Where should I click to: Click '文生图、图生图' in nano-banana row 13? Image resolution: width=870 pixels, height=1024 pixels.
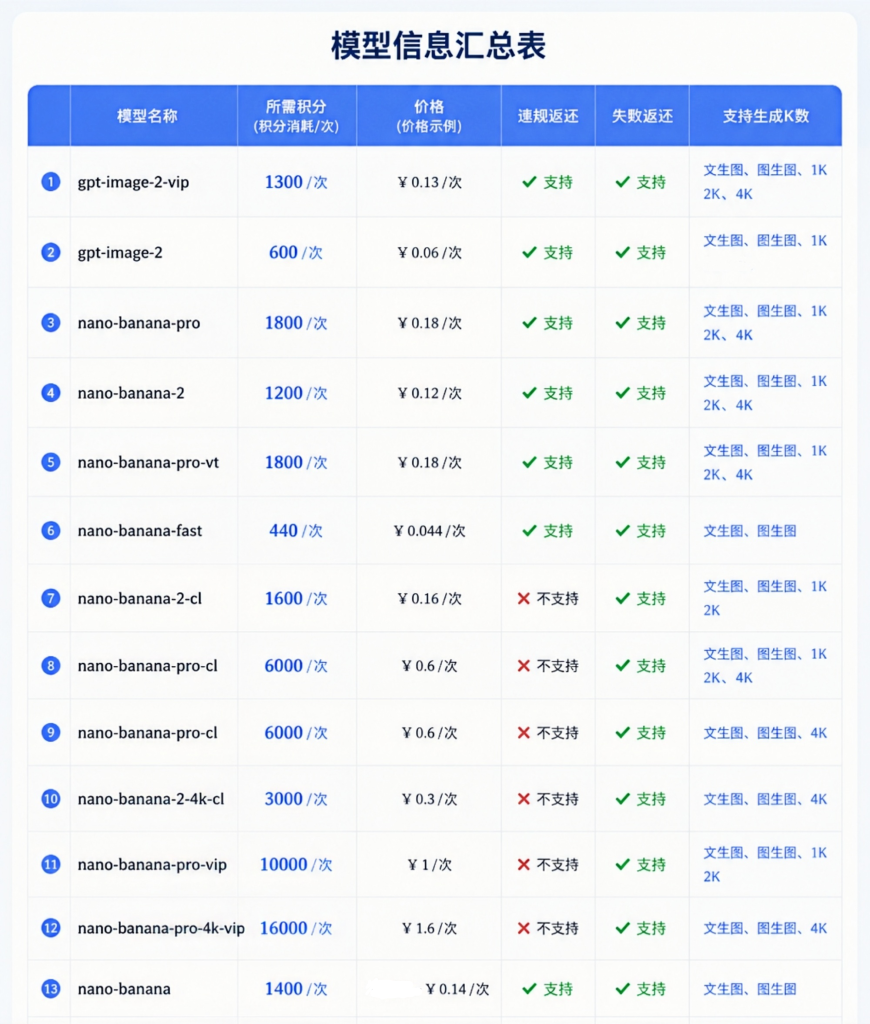pos(750,989)
